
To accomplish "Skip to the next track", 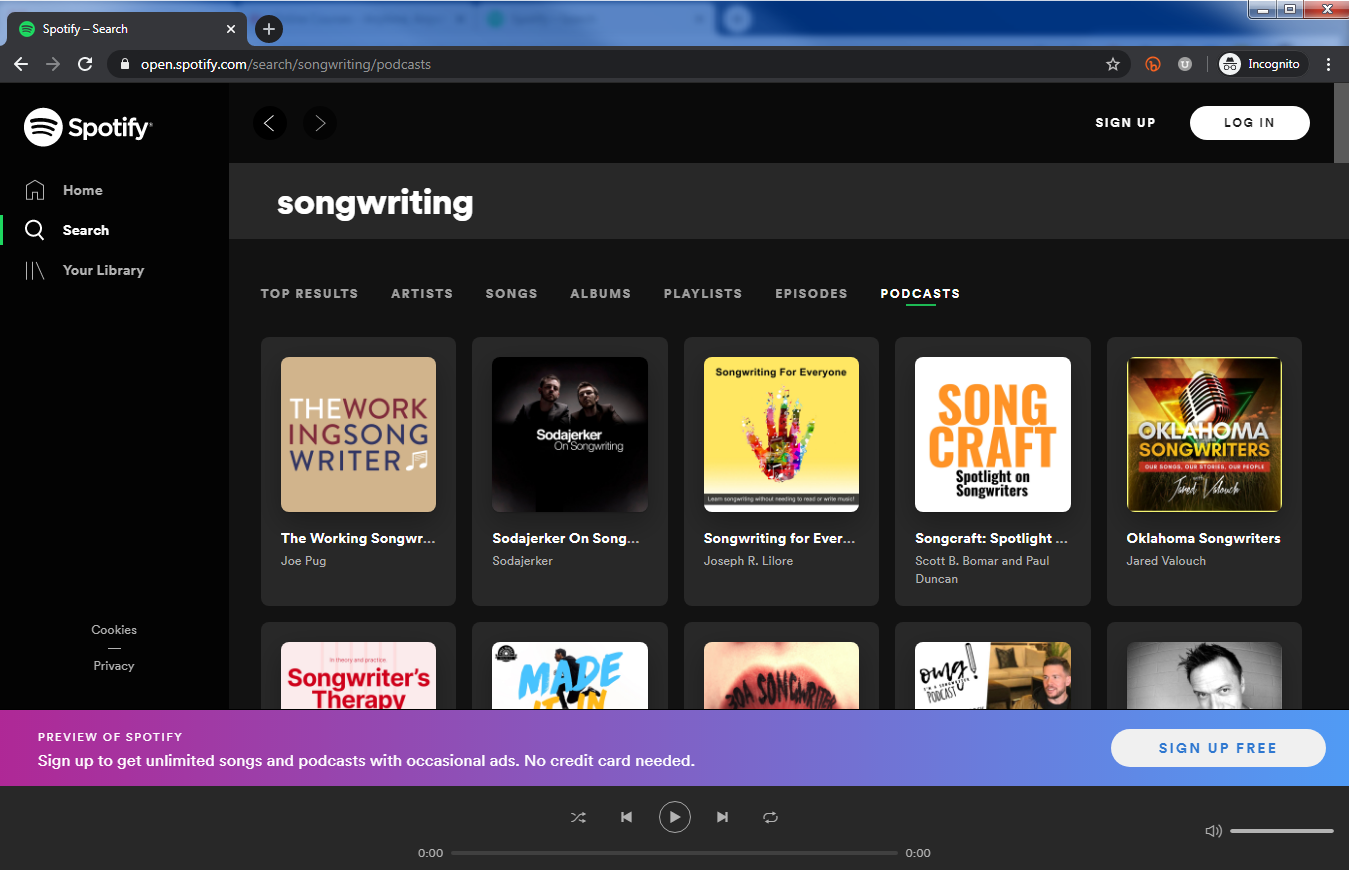I will [x=722, y=817].
